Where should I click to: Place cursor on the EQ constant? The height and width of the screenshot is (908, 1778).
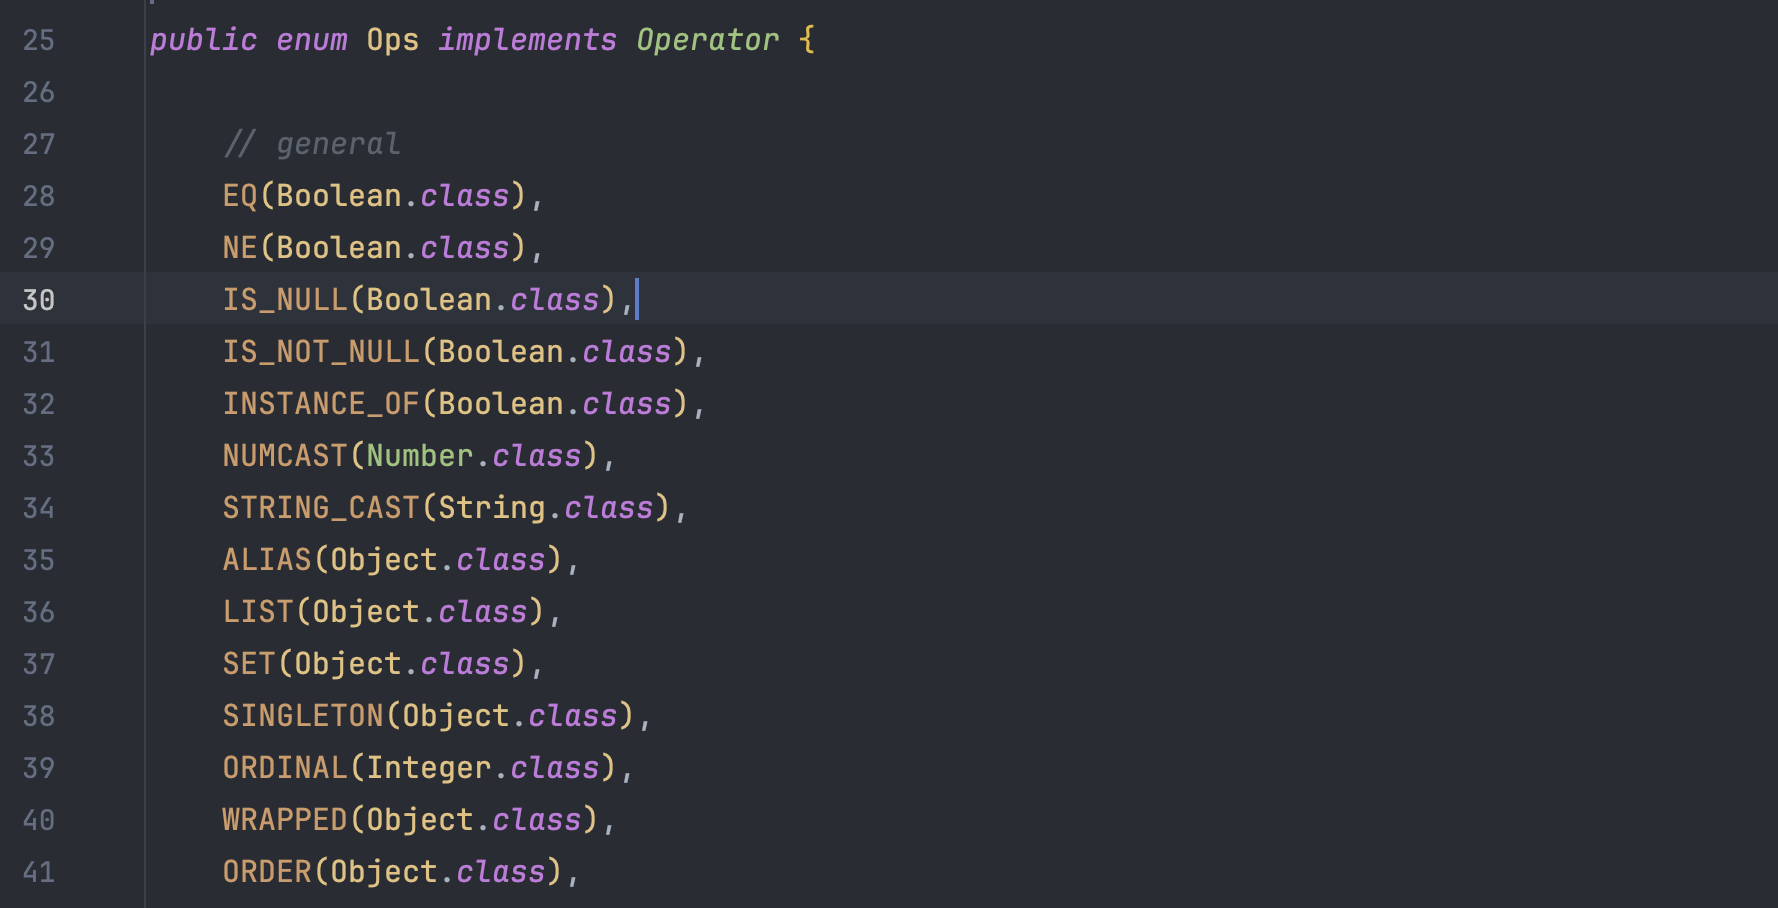coord(240,196)
